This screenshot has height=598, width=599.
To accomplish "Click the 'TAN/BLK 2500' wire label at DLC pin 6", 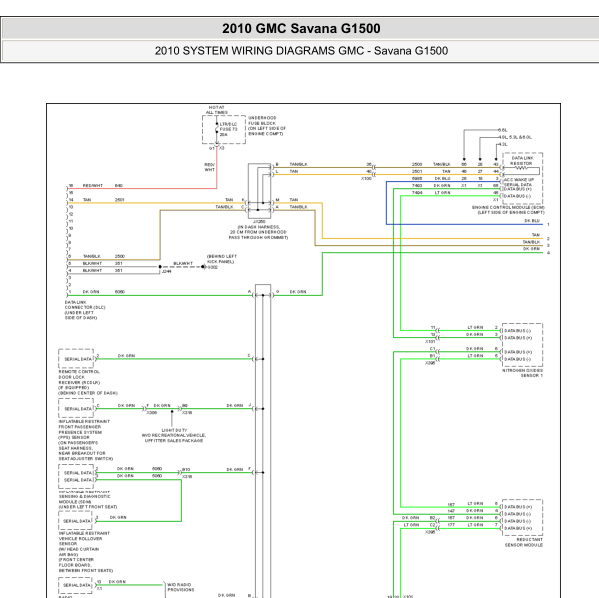I will point(103,256).
